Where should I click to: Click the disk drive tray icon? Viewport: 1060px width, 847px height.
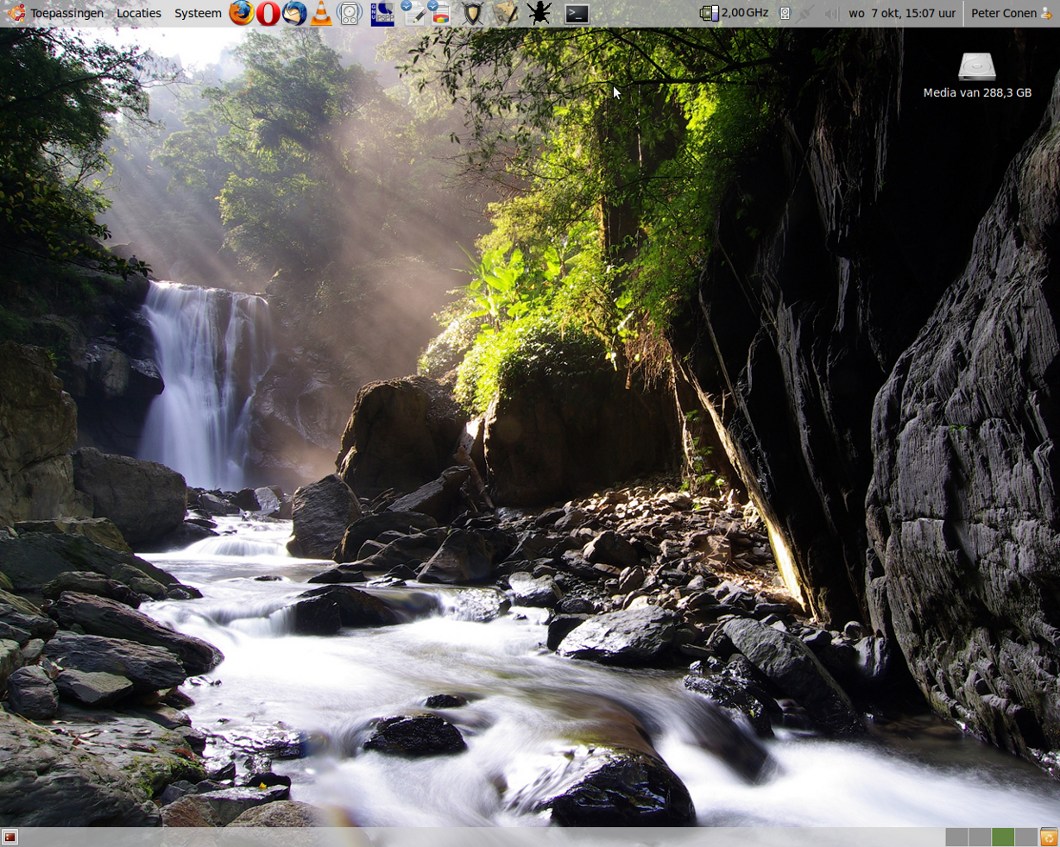pos(785,13)
